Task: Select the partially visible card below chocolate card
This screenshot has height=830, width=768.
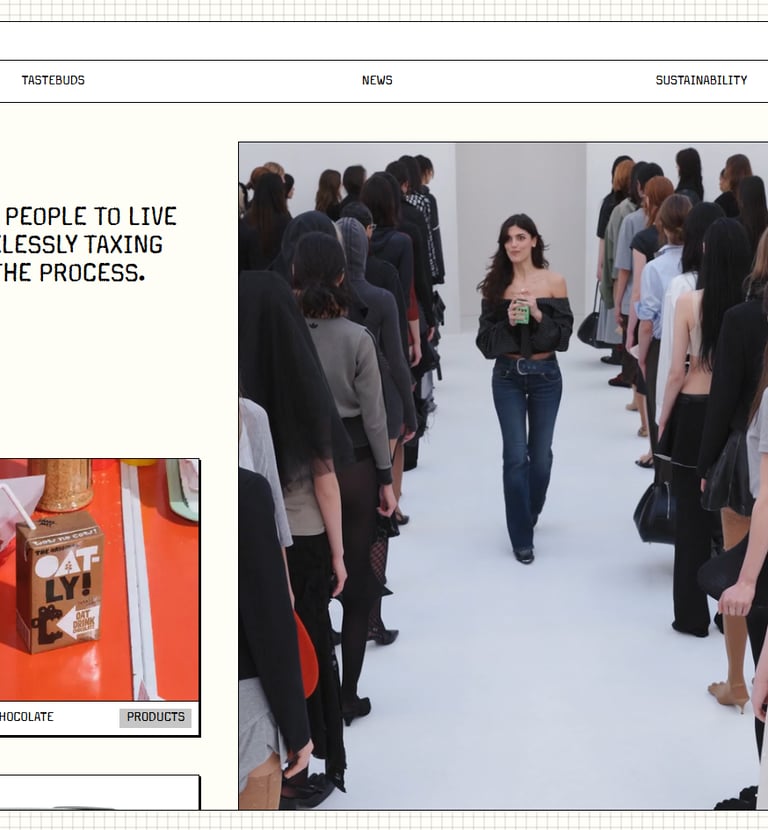Action: (100, 792)
